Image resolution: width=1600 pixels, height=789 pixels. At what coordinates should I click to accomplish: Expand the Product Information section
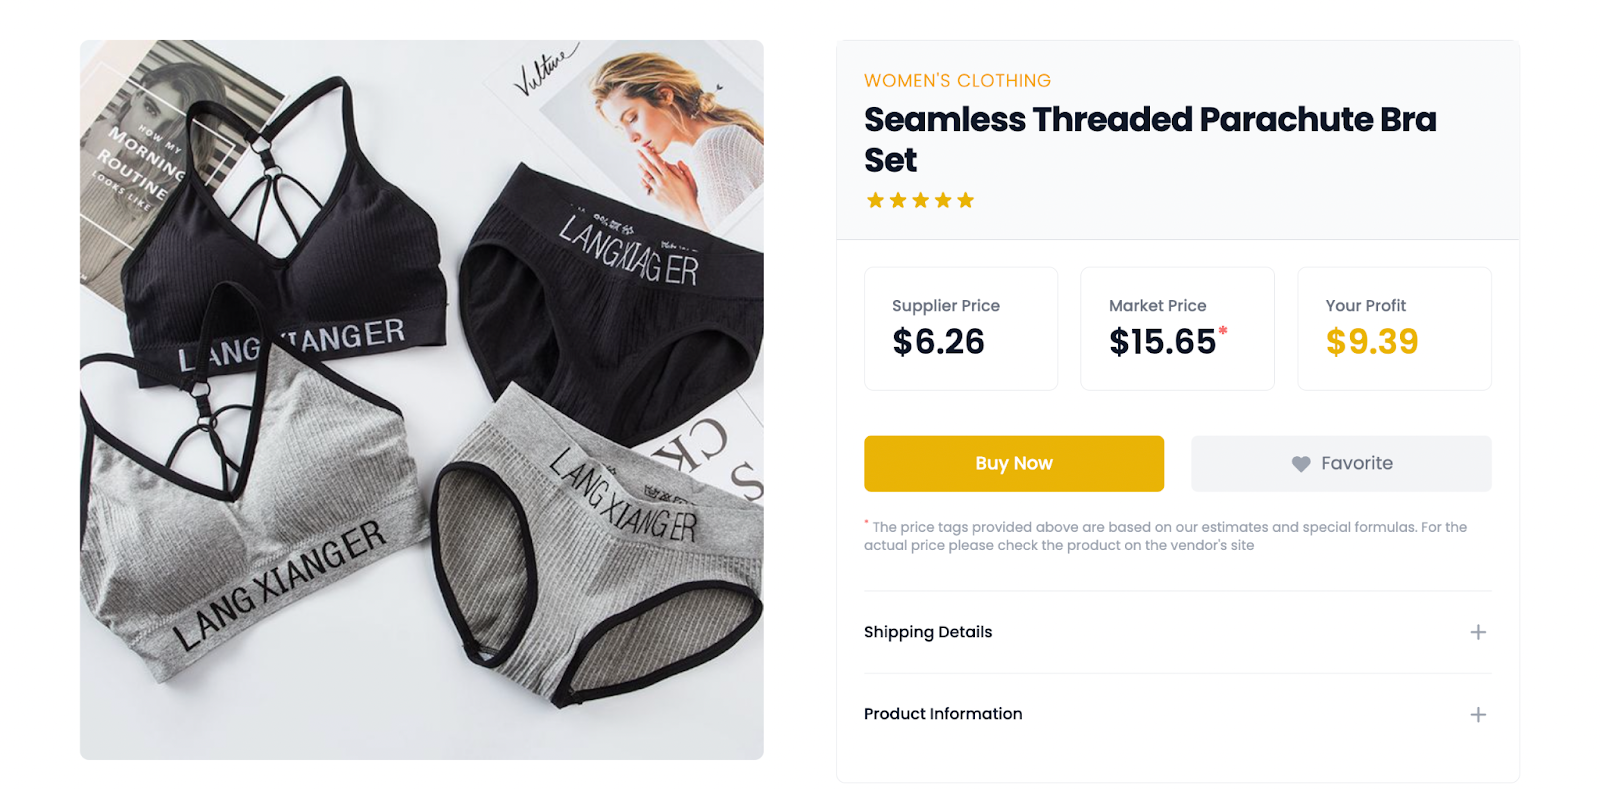click(1177, 714)
